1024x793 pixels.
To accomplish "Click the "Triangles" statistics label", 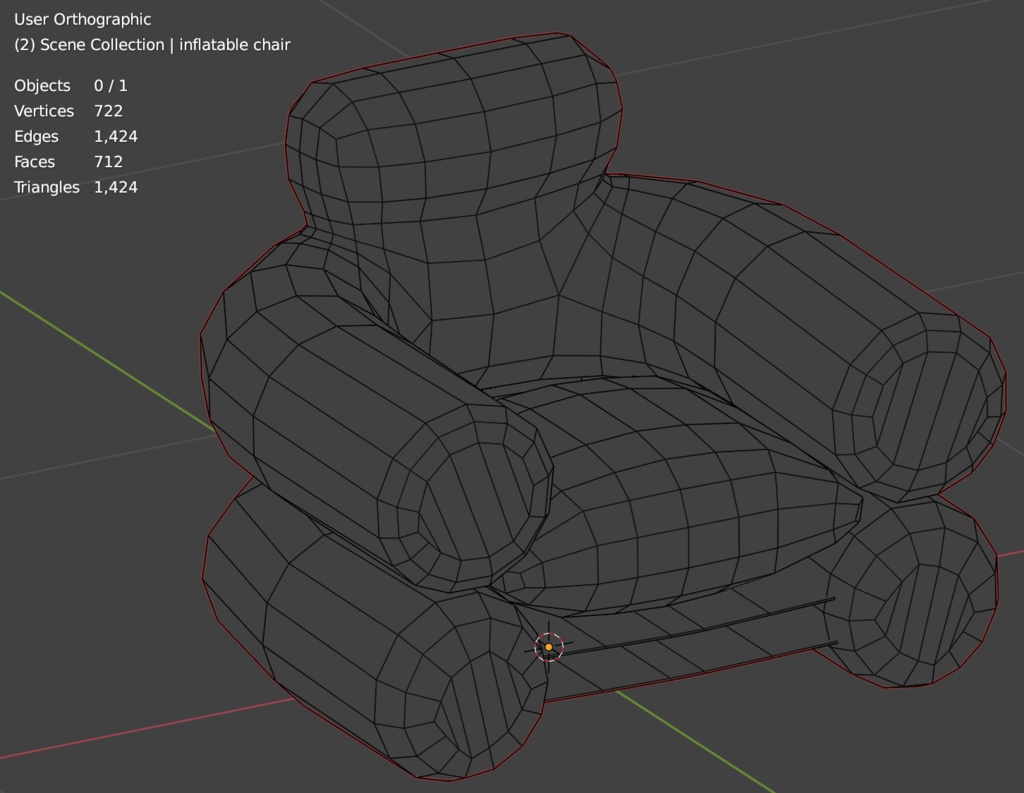I will (46, 187).
